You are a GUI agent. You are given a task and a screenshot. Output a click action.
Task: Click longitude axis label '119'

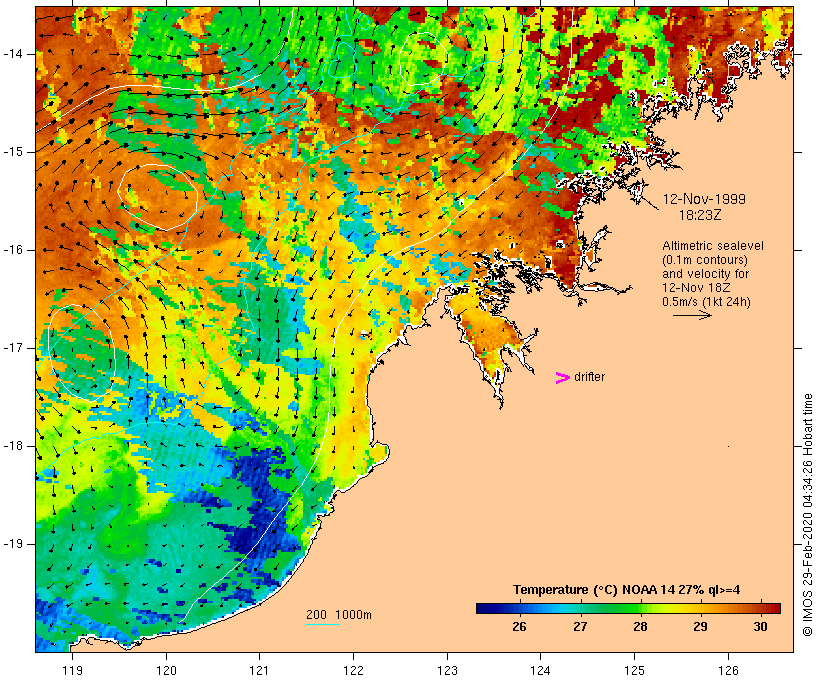[x=72, y=670]
